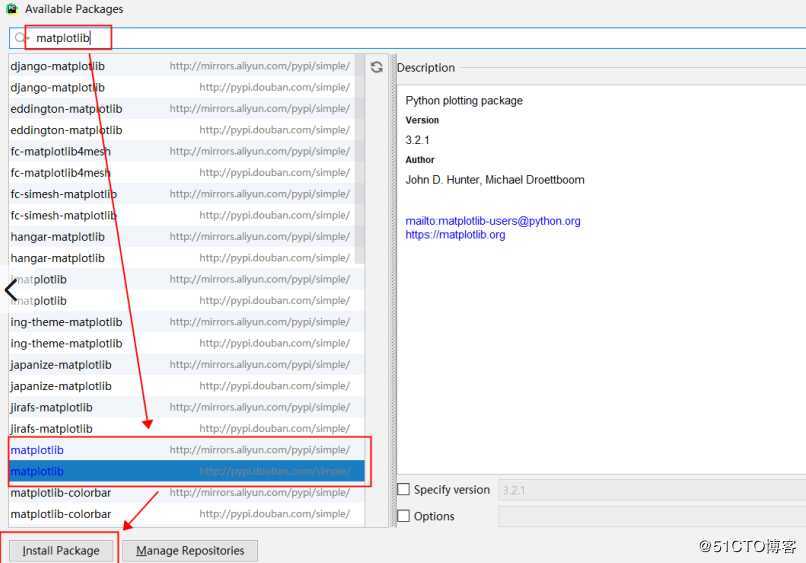Click the PyCharm icon in the title bar
Screen dimensions: 806x563
point(11,8)
